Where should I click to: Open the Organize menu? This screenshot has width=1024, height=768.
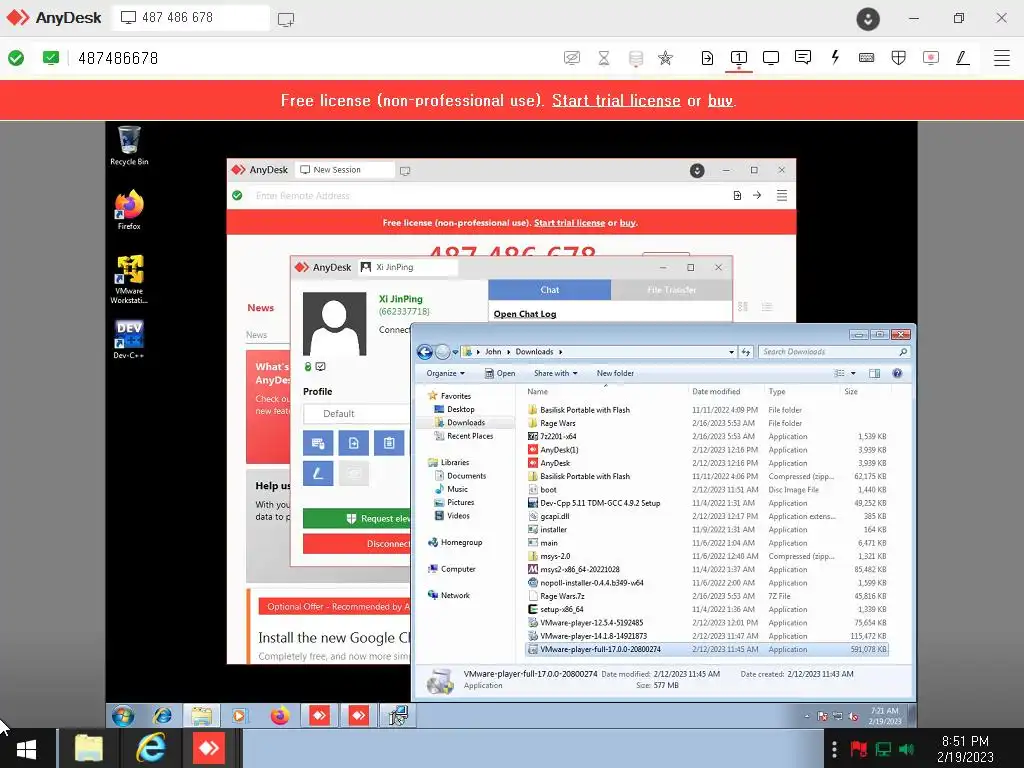coord(446,374)
